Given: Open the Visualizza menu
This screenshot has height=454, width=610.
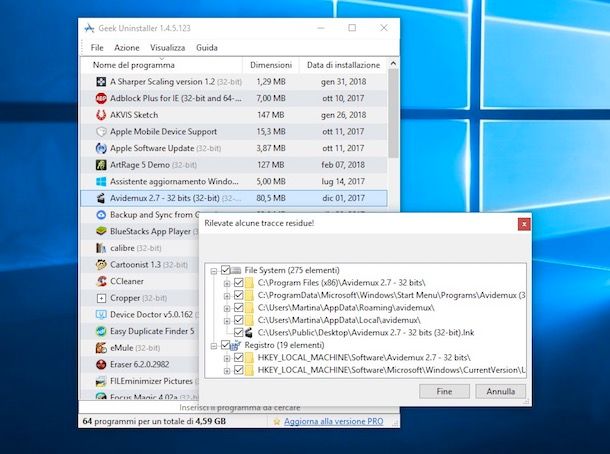Looking at the screenshot, I should click(167, 48).
